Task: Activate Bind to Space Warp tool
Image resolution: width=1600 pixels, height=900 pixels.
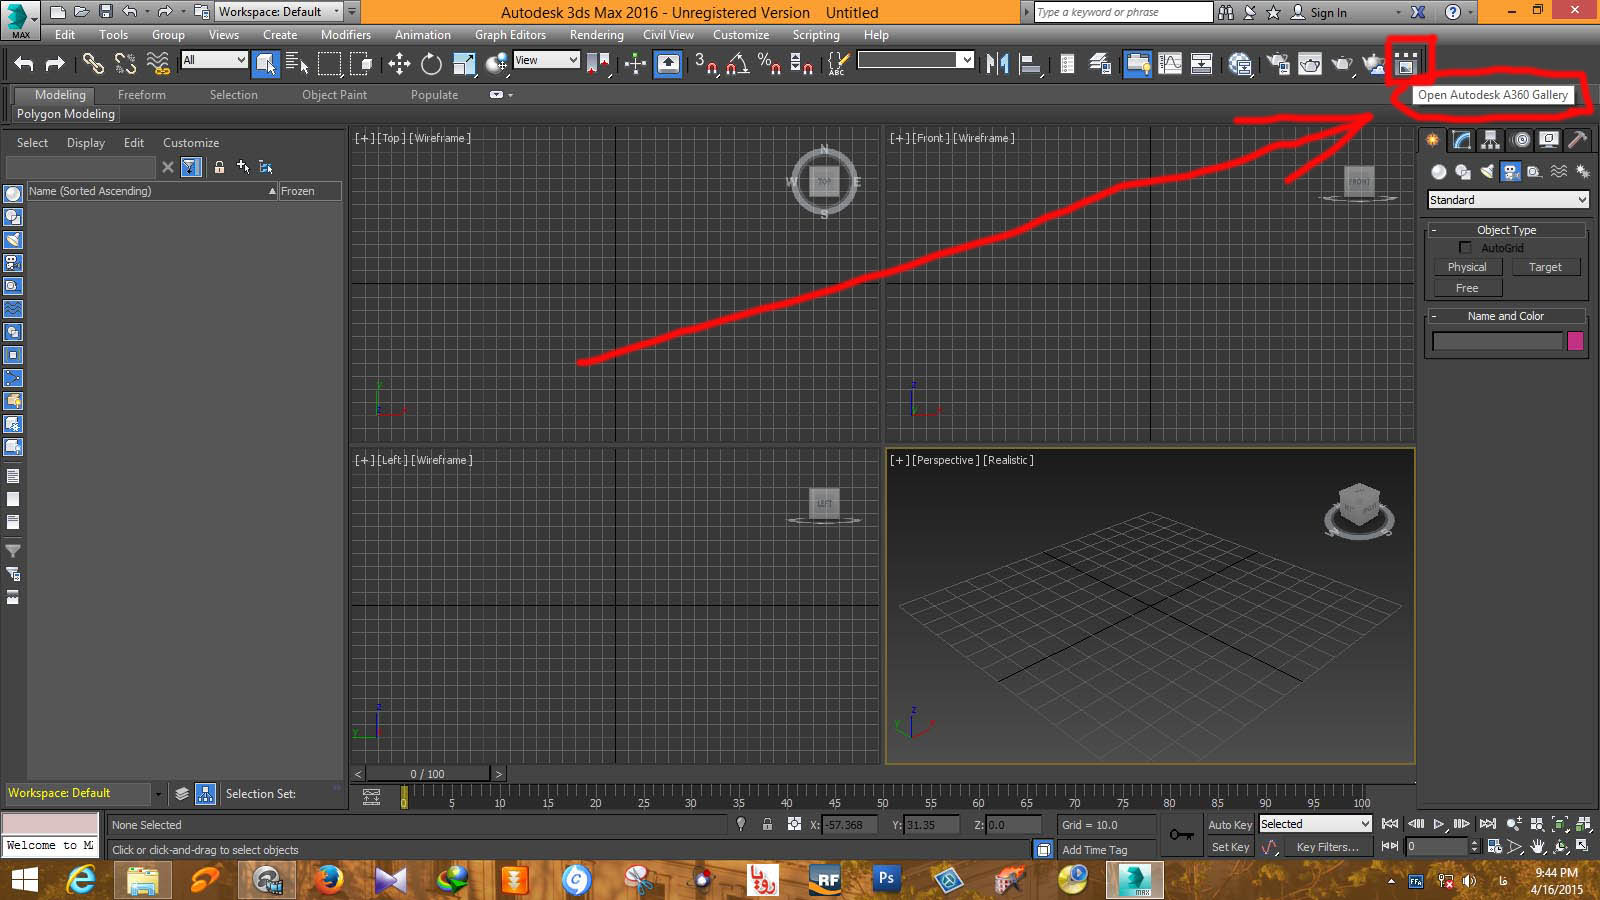Action: 158,64
